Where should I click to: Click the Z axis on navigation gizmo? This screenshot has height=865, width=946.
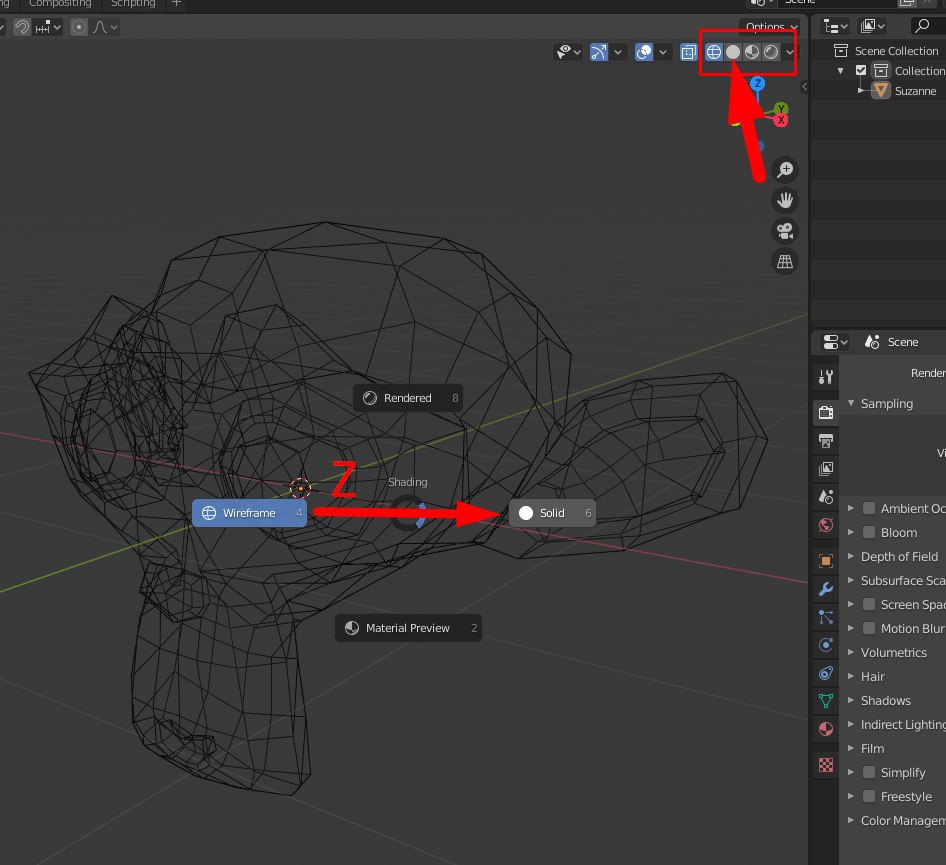coord(758,83)
